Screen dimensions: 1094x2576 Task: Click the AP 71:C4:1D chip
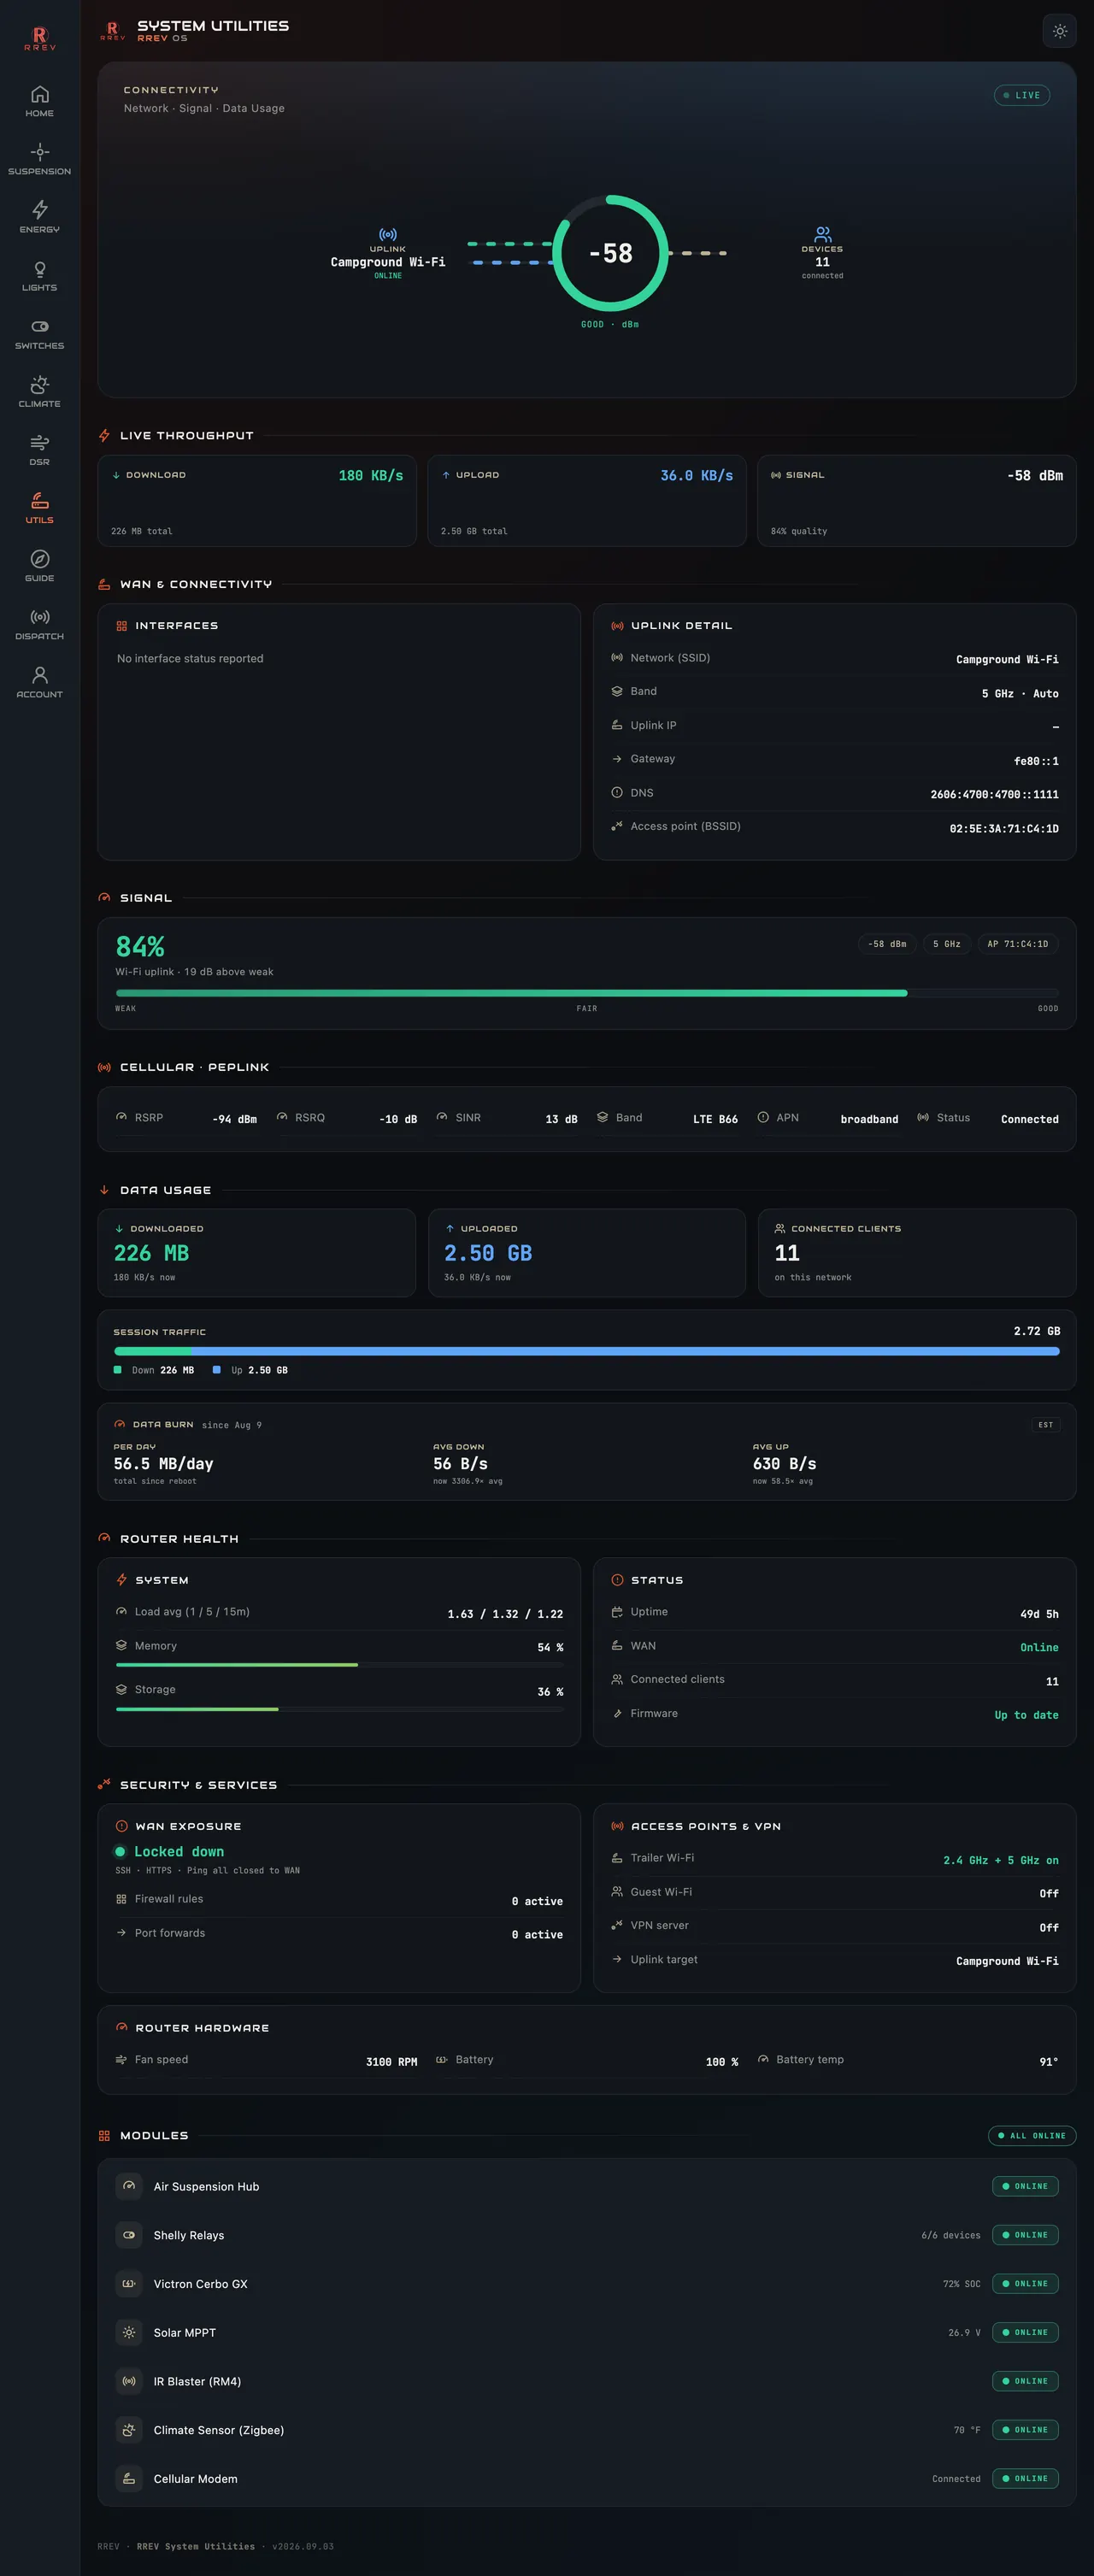coord(1018,944)
